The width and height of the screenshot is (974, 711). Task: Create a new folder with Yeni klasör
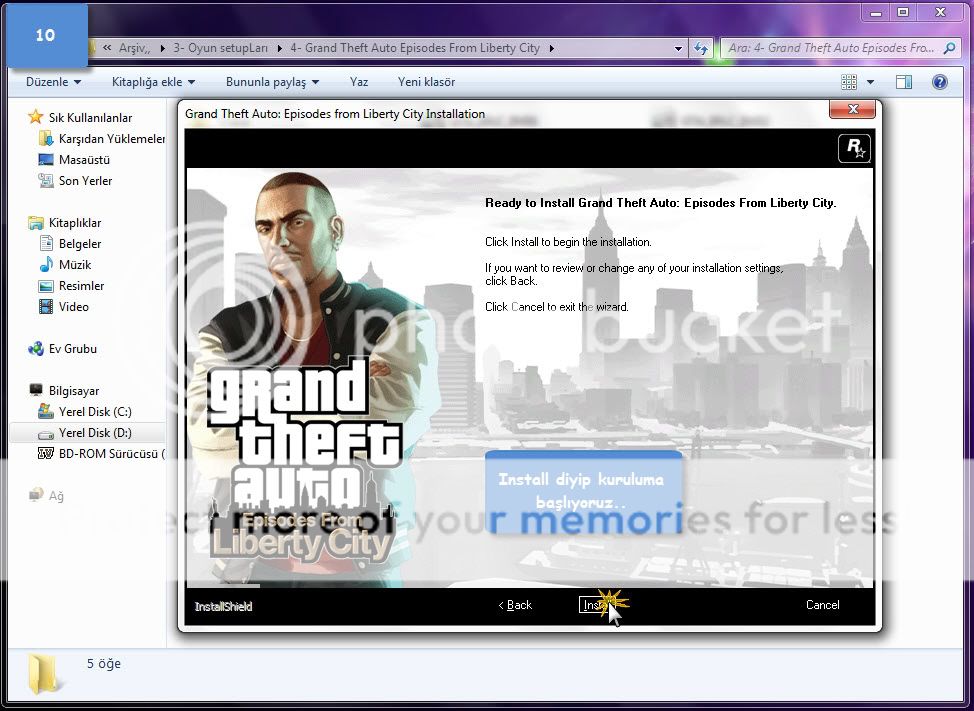[x=426, y=82]
